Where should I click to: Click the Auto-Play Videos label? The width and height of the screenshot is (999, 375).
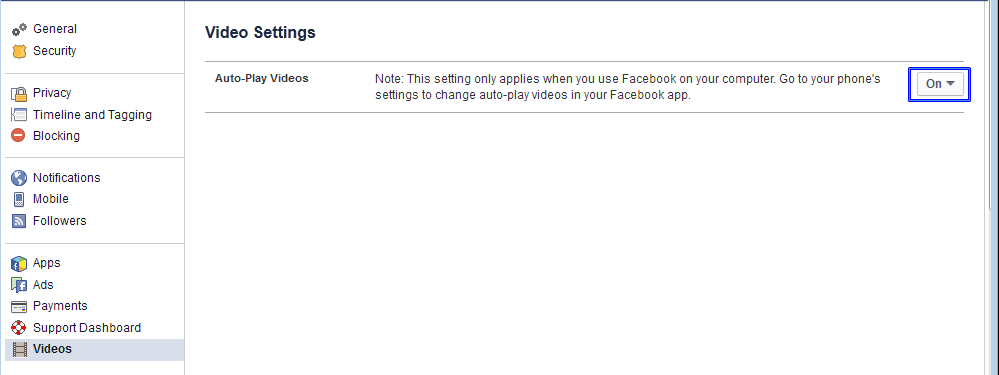[x=261, y=78]
